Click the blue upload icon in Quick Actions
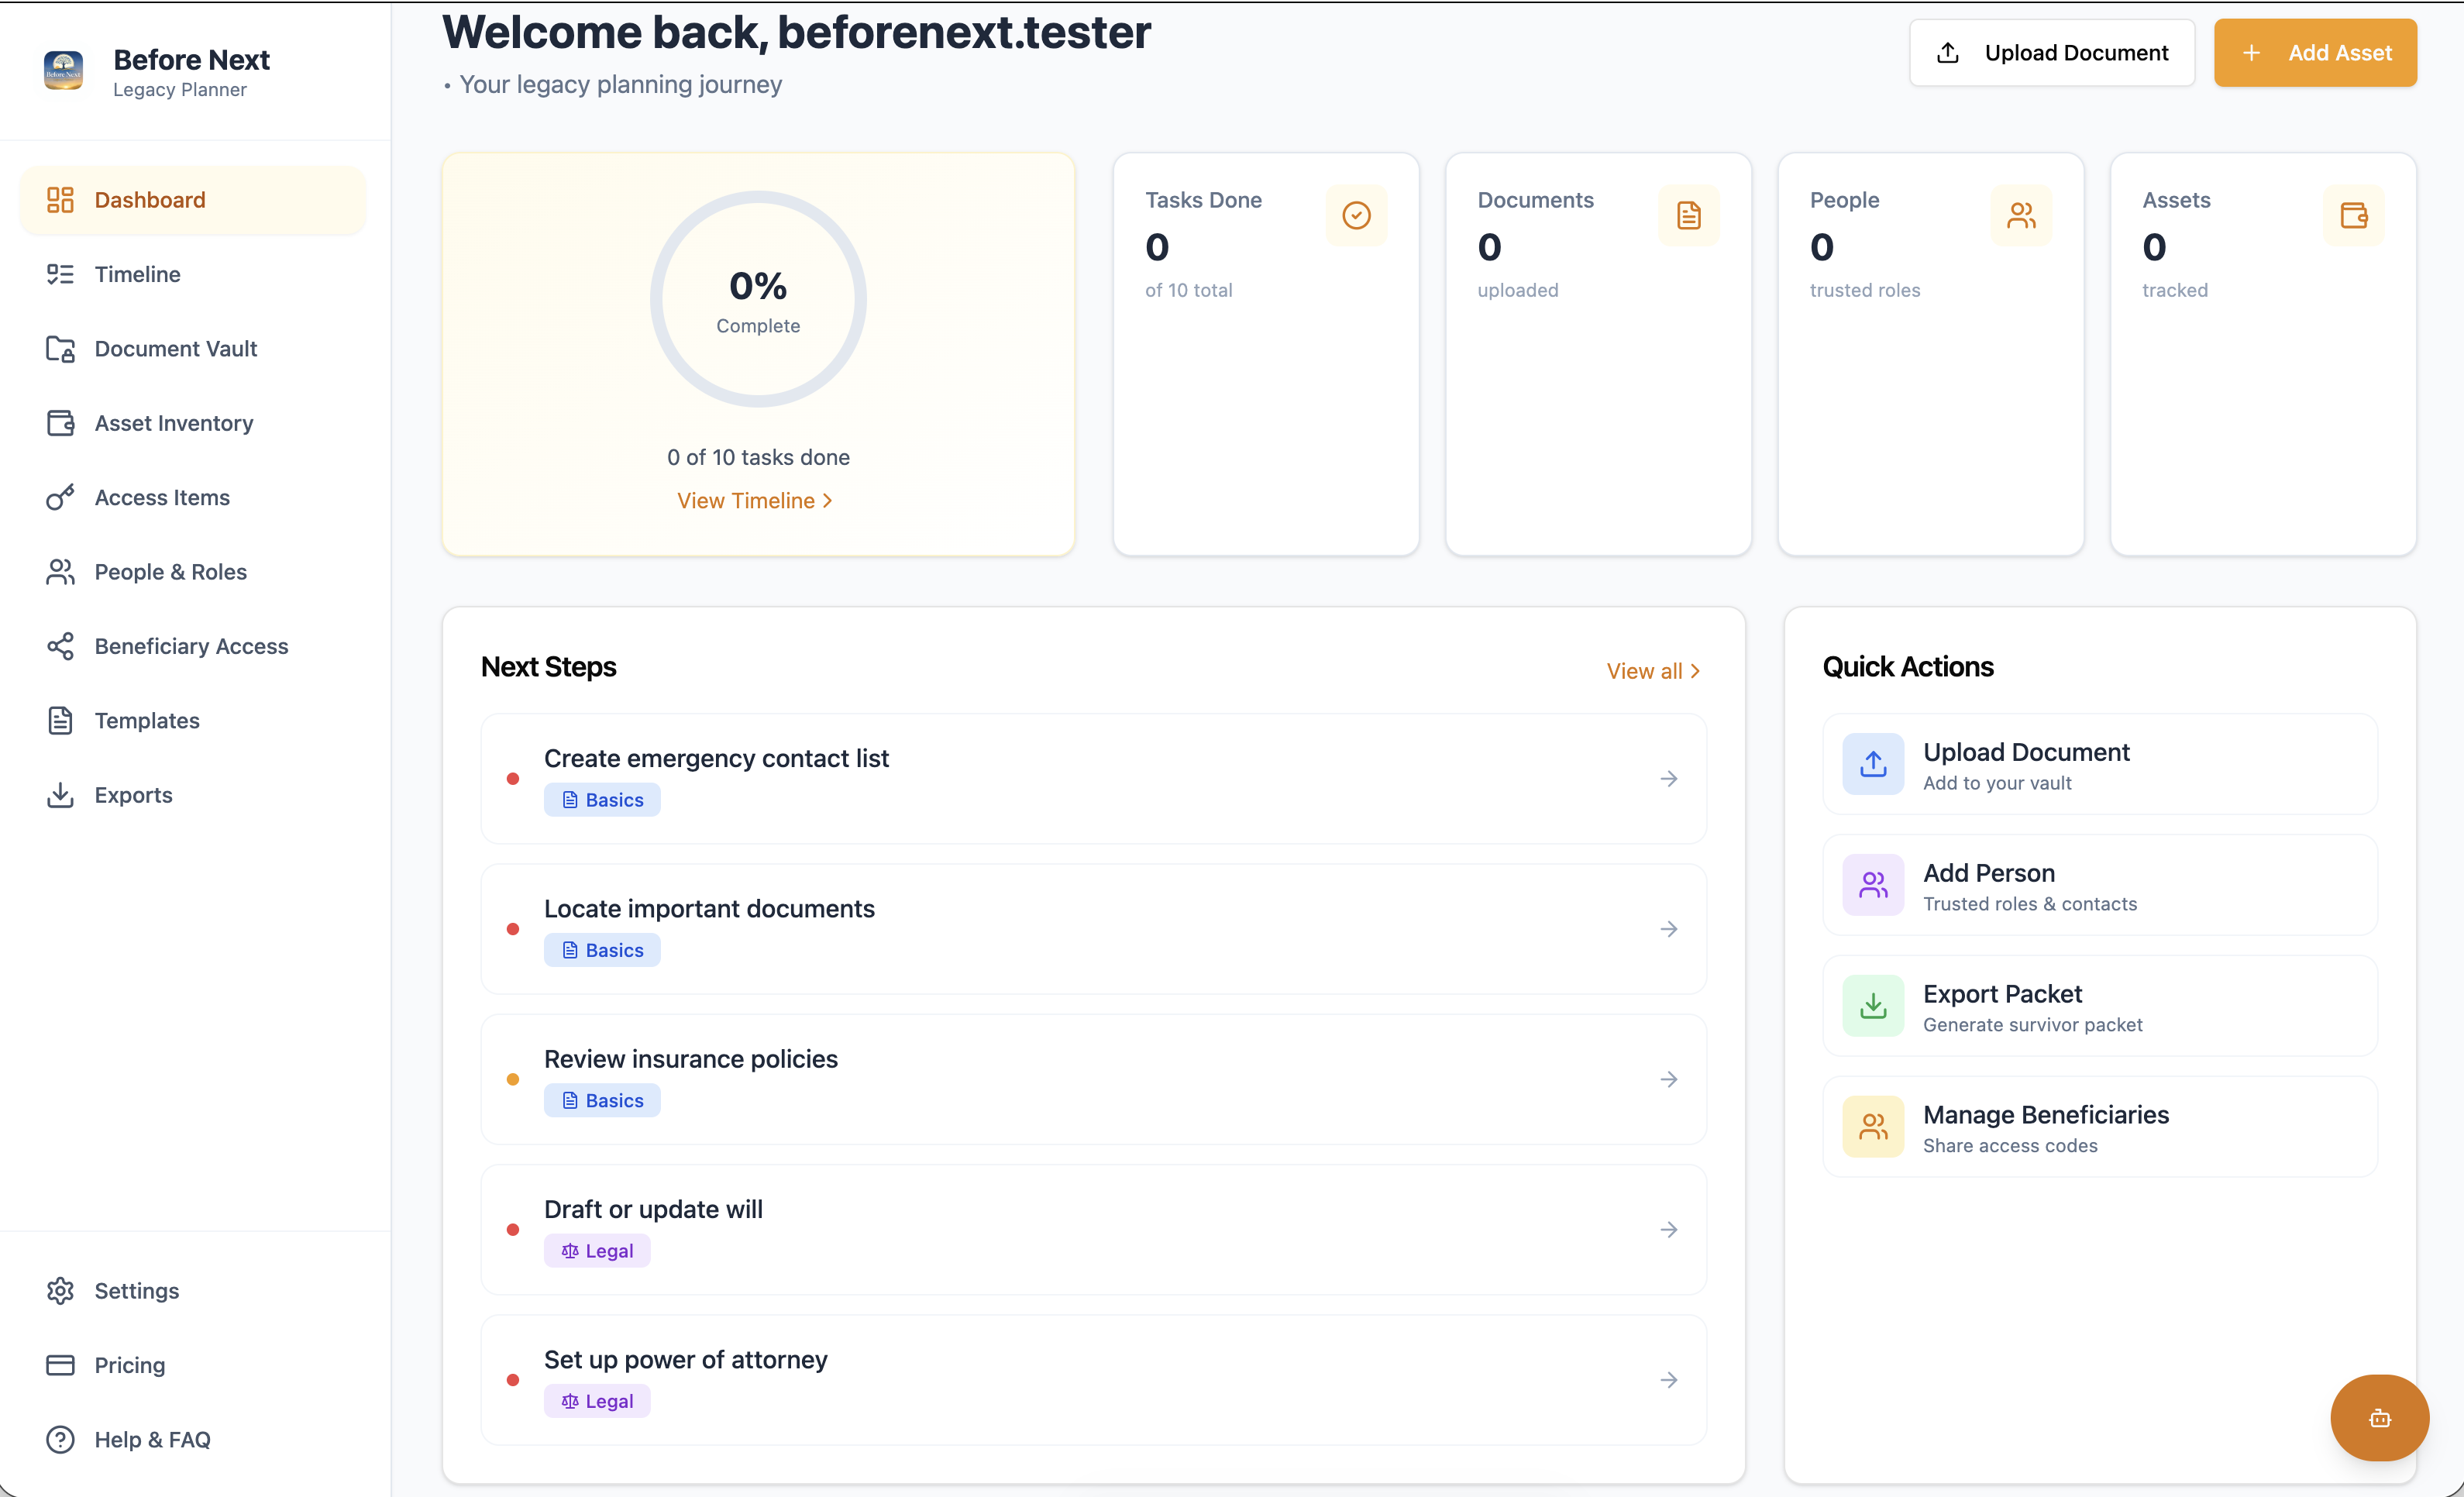This screenshot has width=2464, height=1497. 1873,764
